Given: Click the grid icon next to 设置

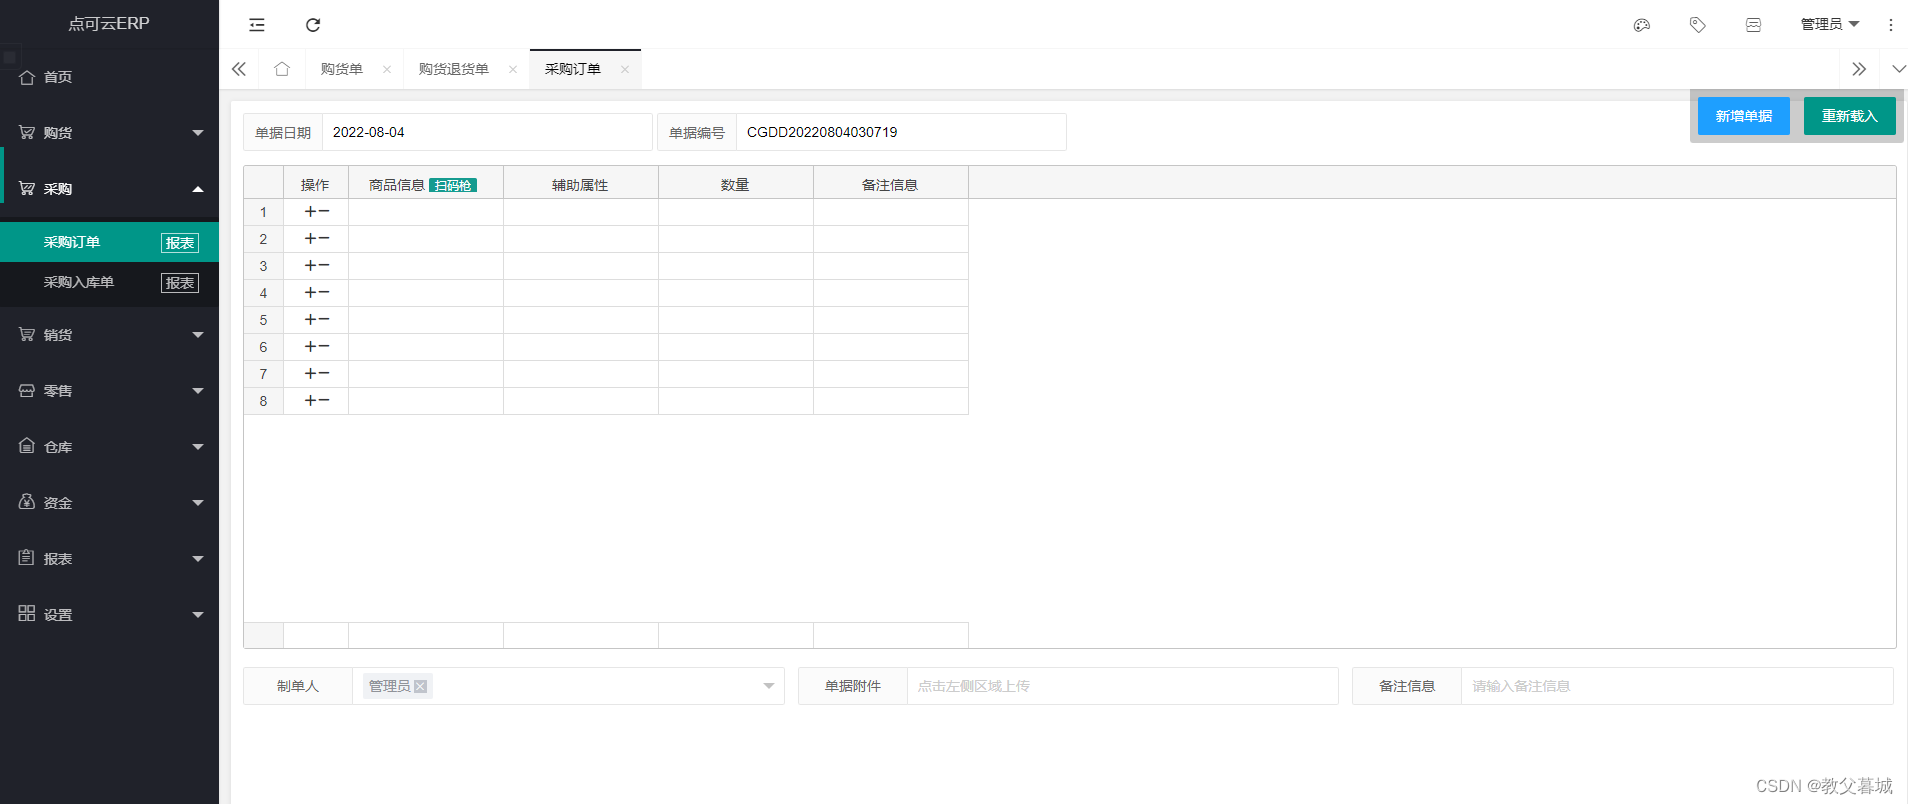Looking at the screenshot, I should [27, 613].
